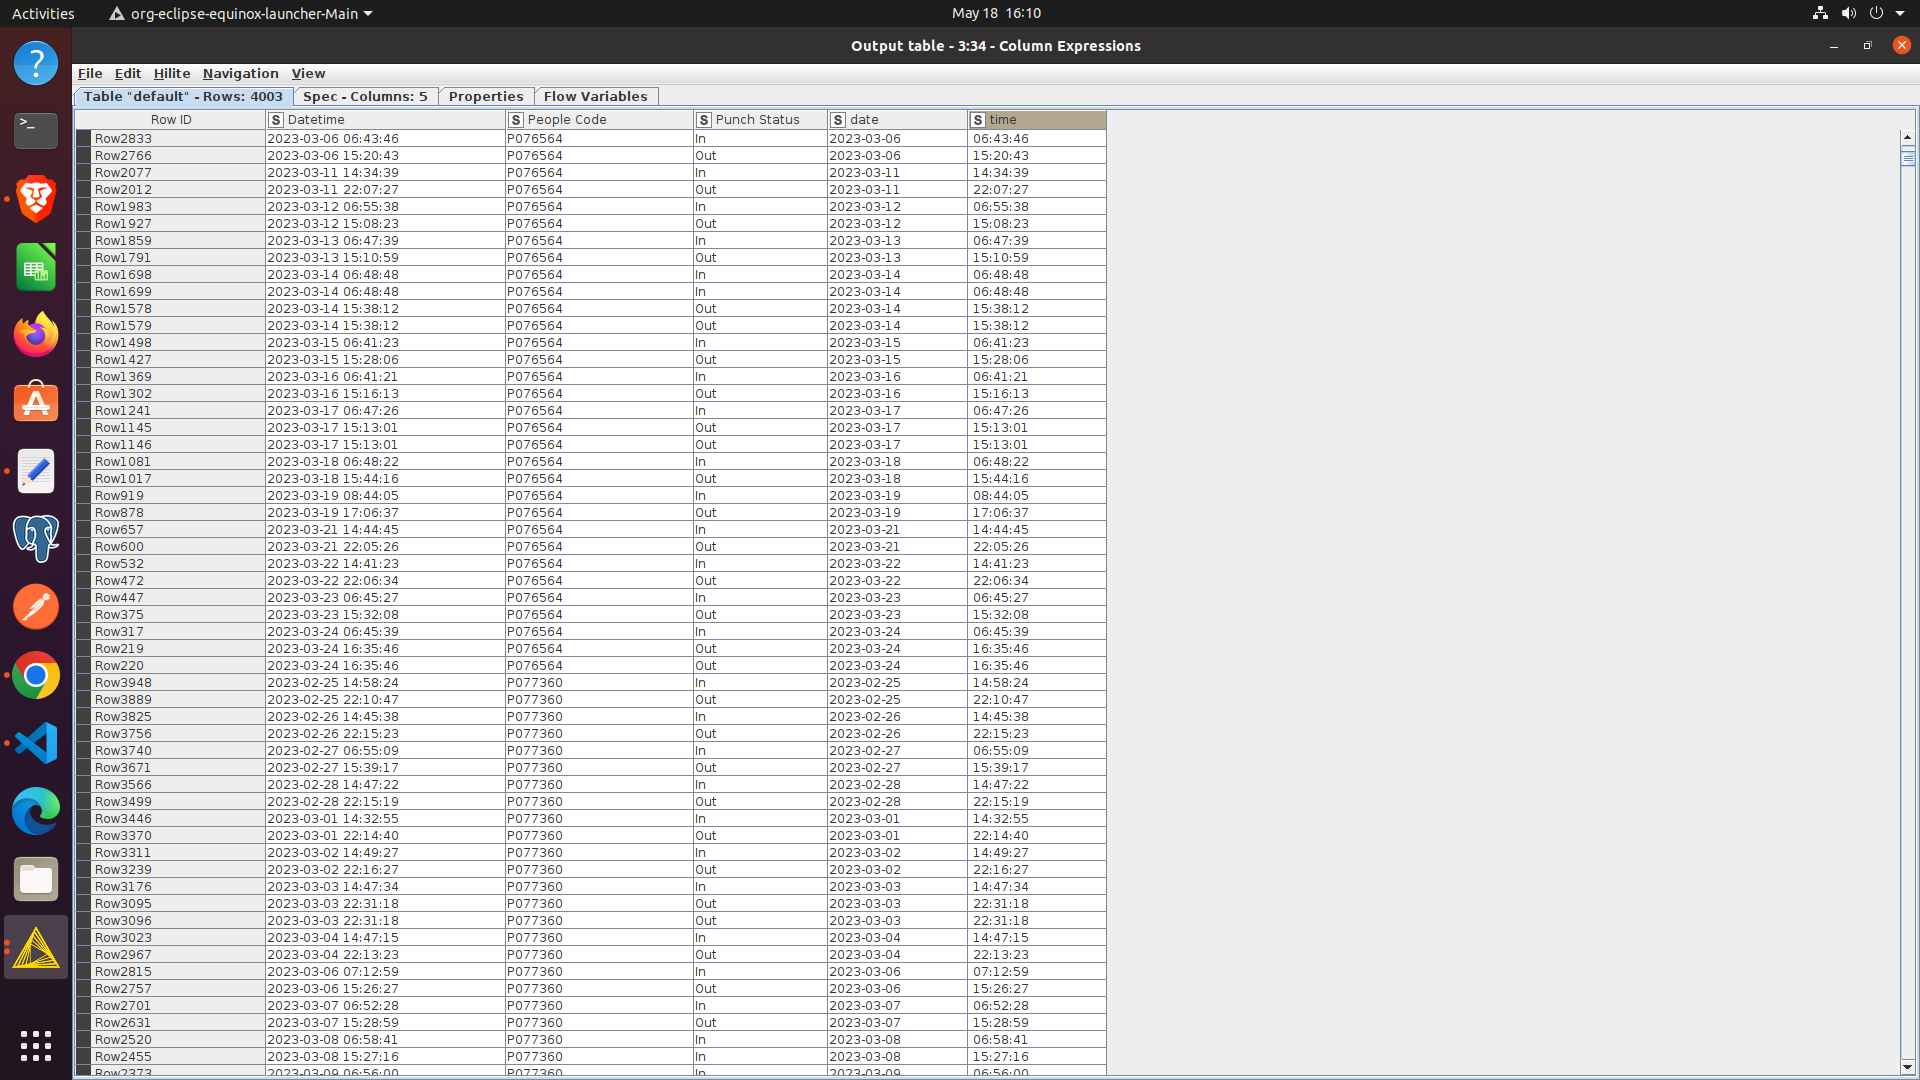Click time cell 17:06:37

tap(1037, 513)
